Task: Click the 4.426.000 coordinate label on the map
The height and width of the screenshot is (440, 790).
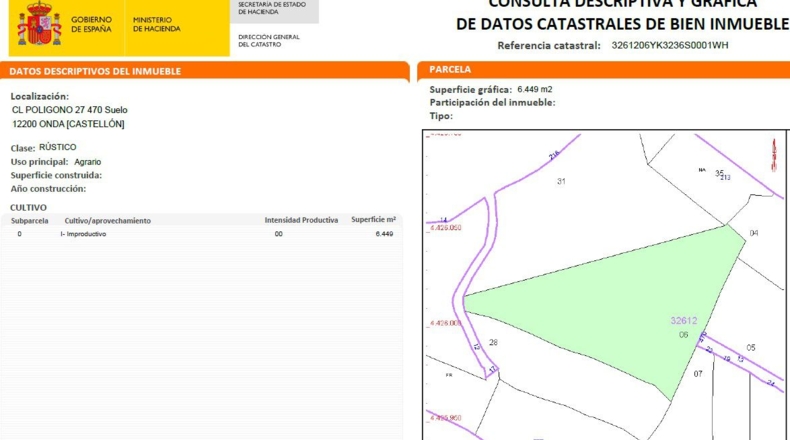Action: pyautogui.click(x=445, y=323)
